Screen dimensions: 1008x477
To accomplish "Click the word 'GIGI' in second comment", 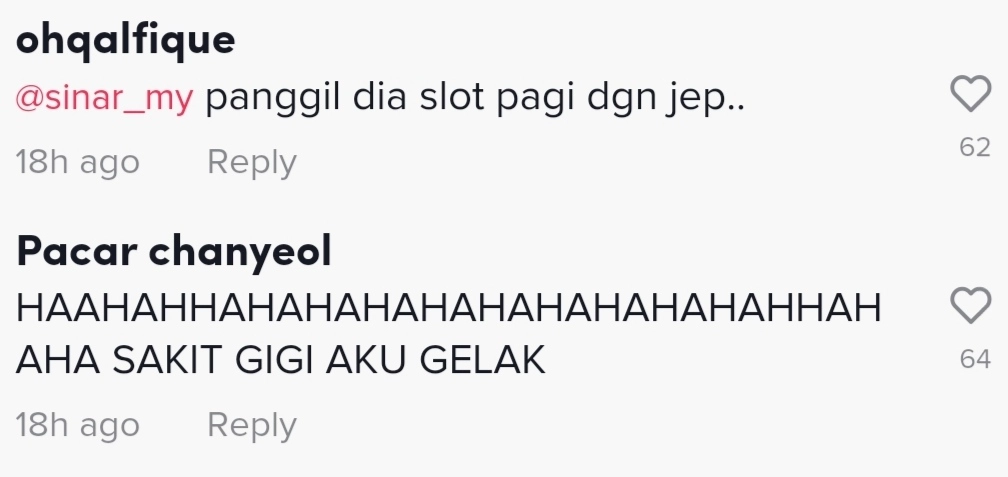I will (274, 361).
